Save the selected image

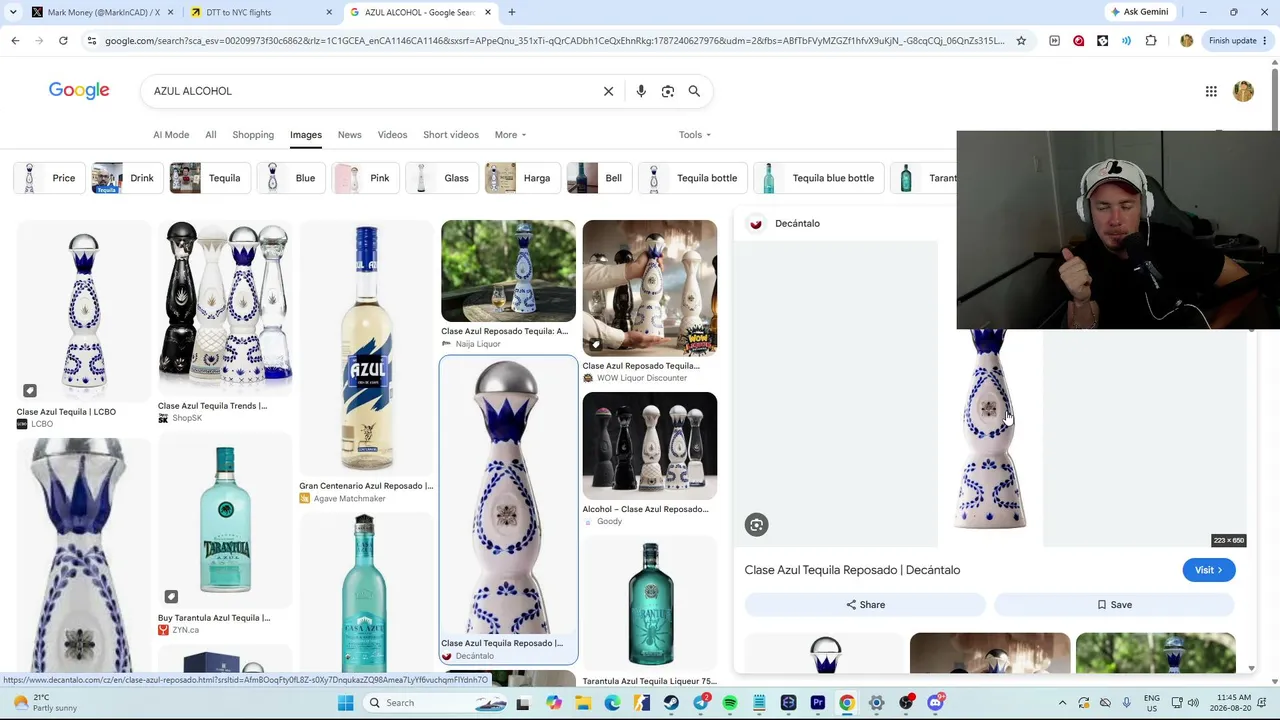click(1114, 605)
